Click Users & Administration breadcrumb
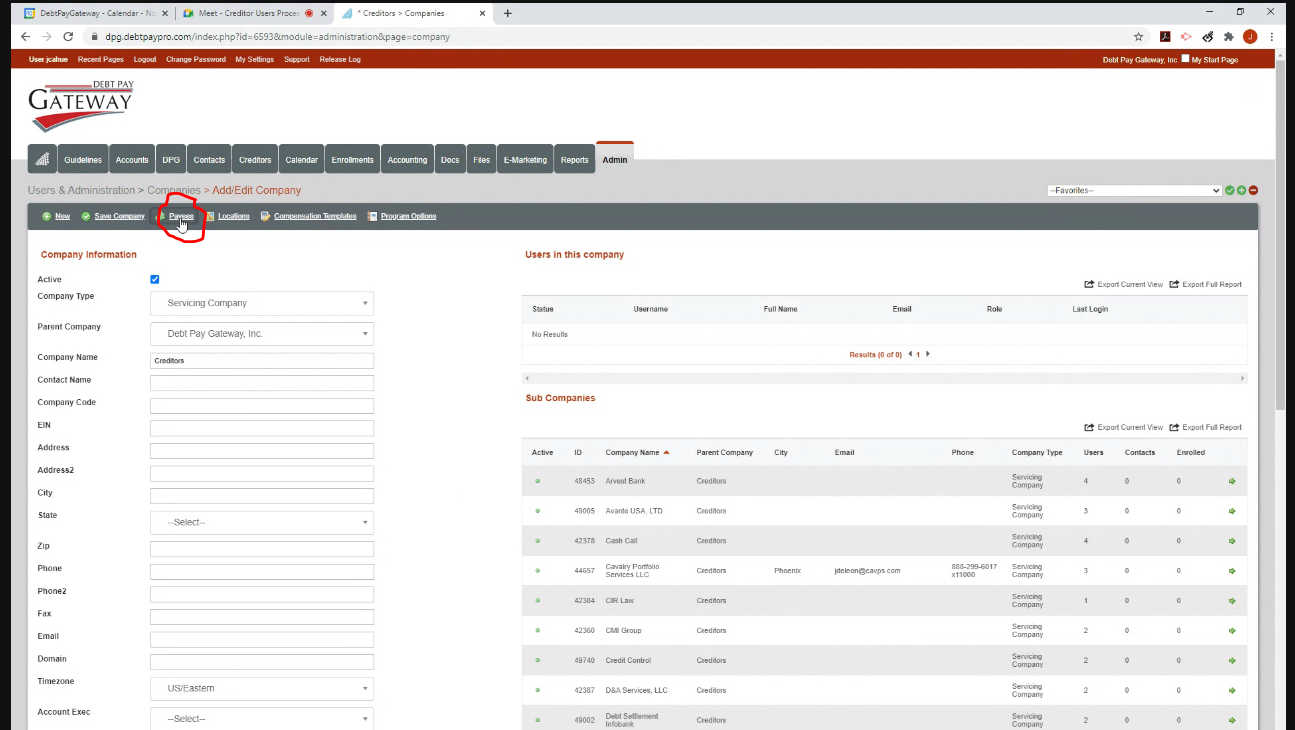 (81, 190)
